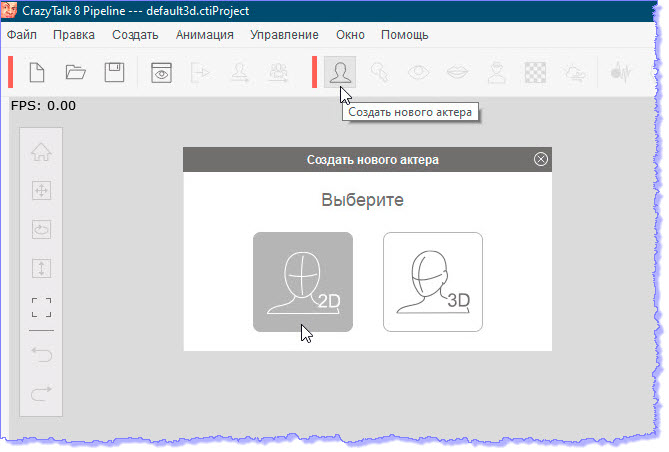Choose the 3D actor option
Viewport: 669px width, 452px height.
click(433, 282)
